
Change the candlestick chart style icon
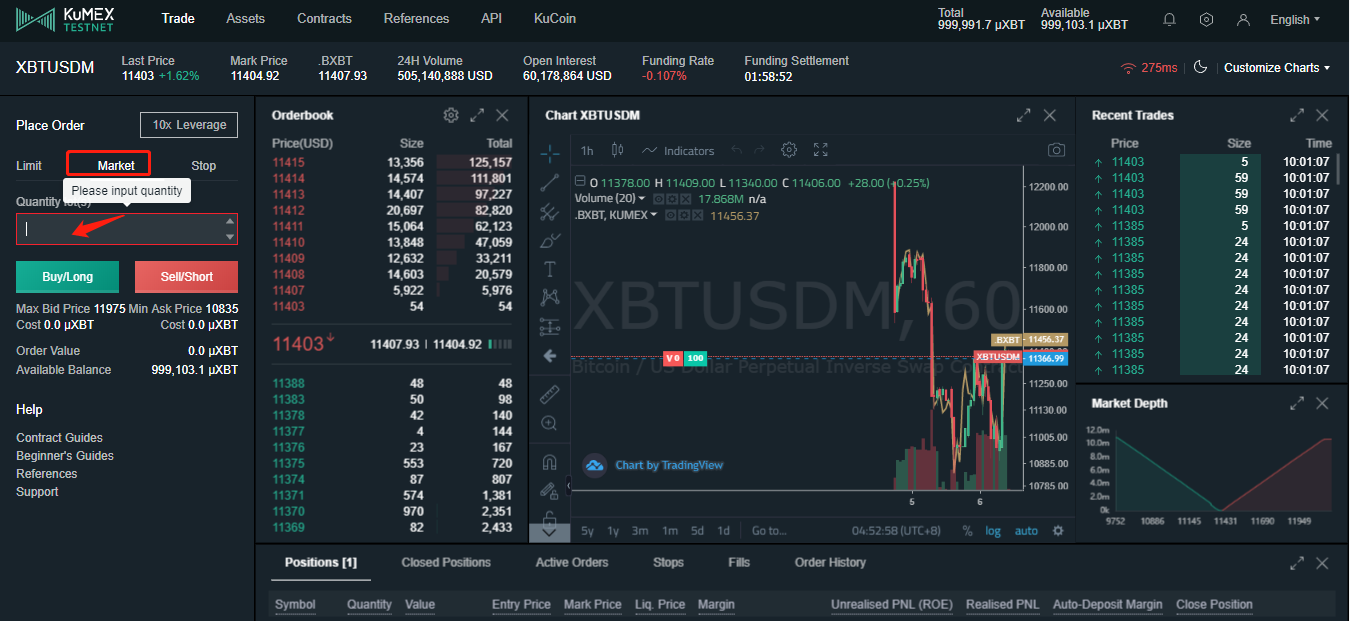(x=617, y=150)
